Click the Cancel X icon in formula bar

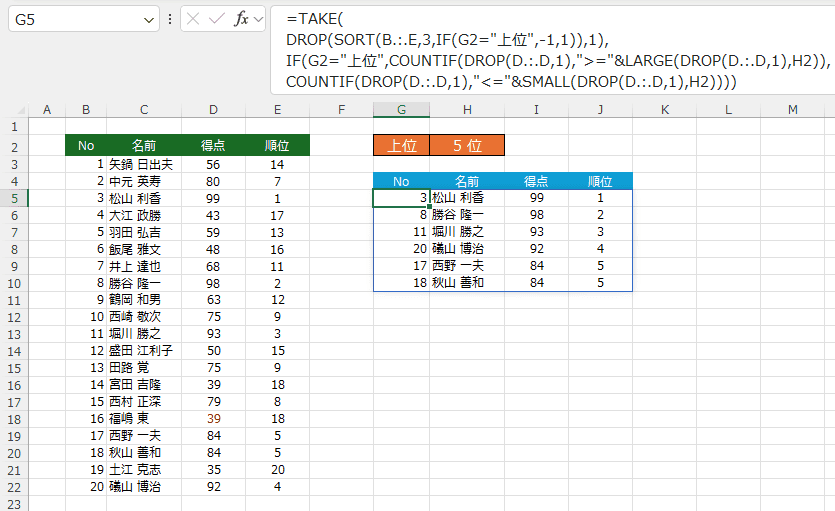[194, 19]
